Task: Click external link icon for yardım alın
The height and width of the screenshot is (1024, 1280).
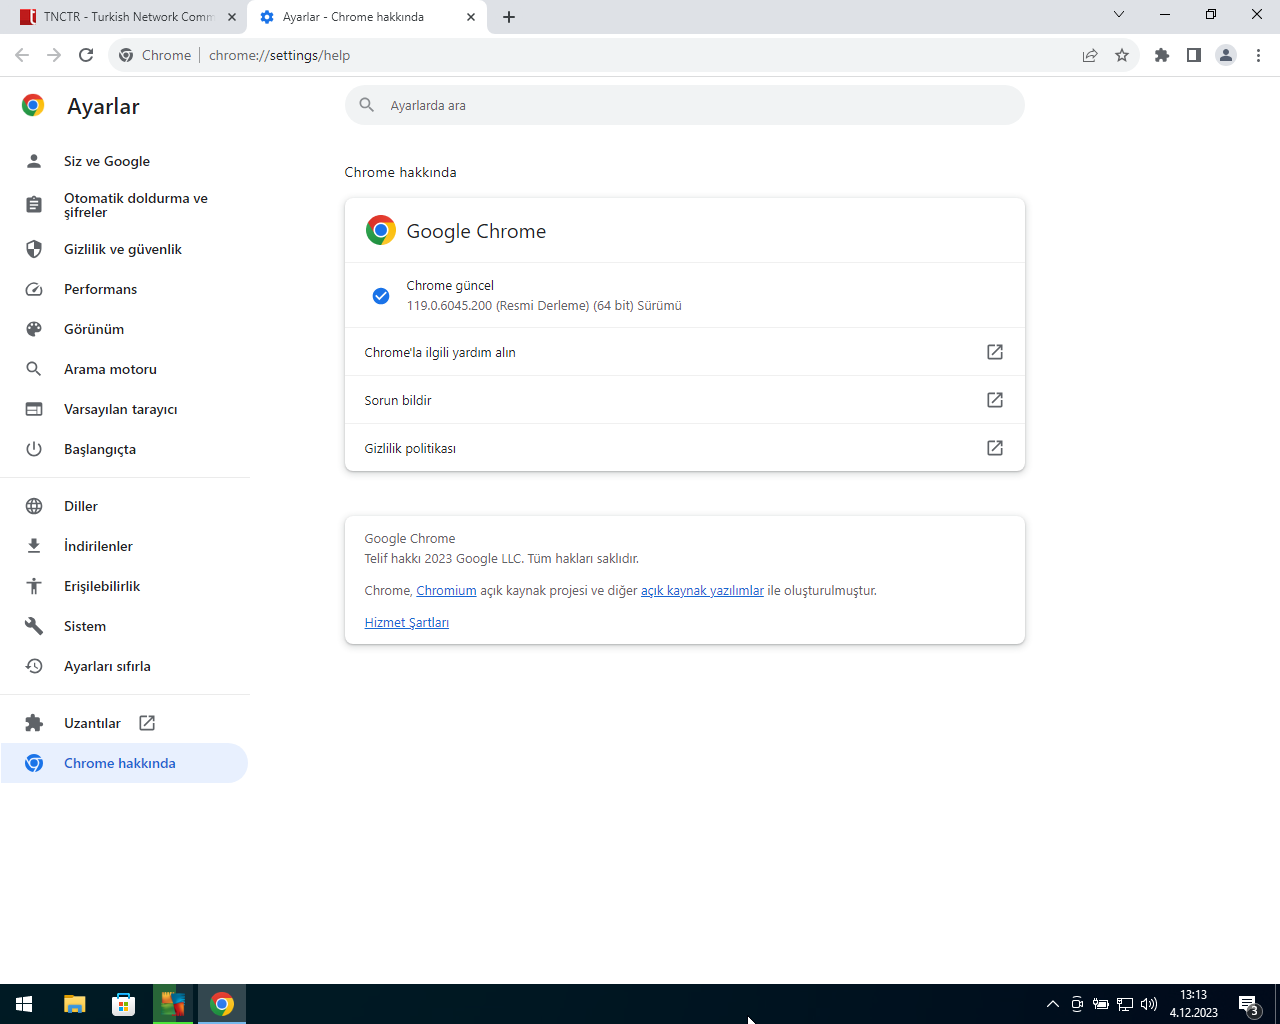Action: pos(995,352)
